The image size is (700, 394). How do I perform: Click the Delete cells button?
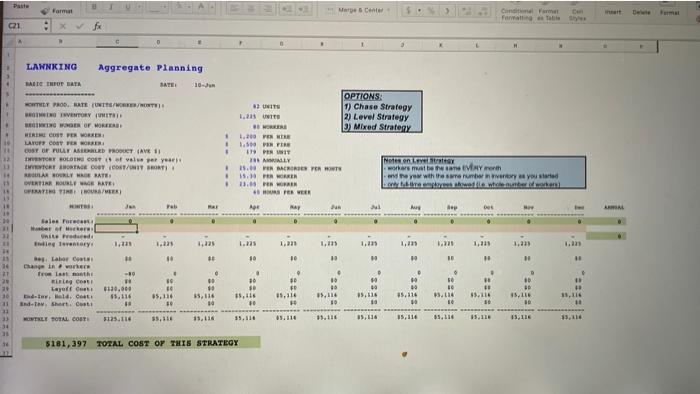click(641, 12)
